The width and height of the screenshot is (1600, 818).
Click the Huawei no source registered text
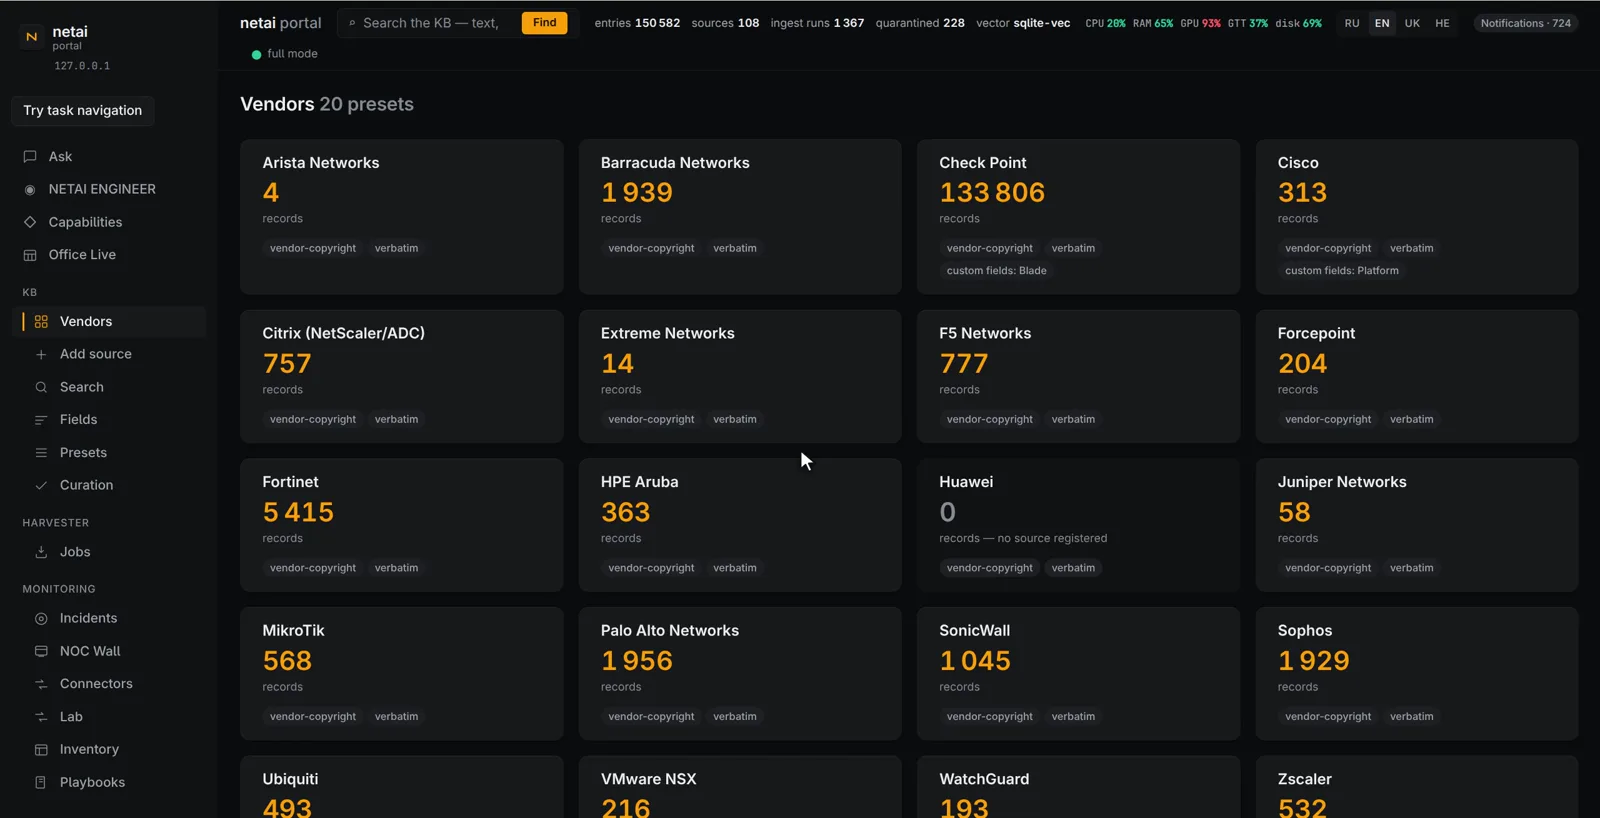(x=1023, y=538)
